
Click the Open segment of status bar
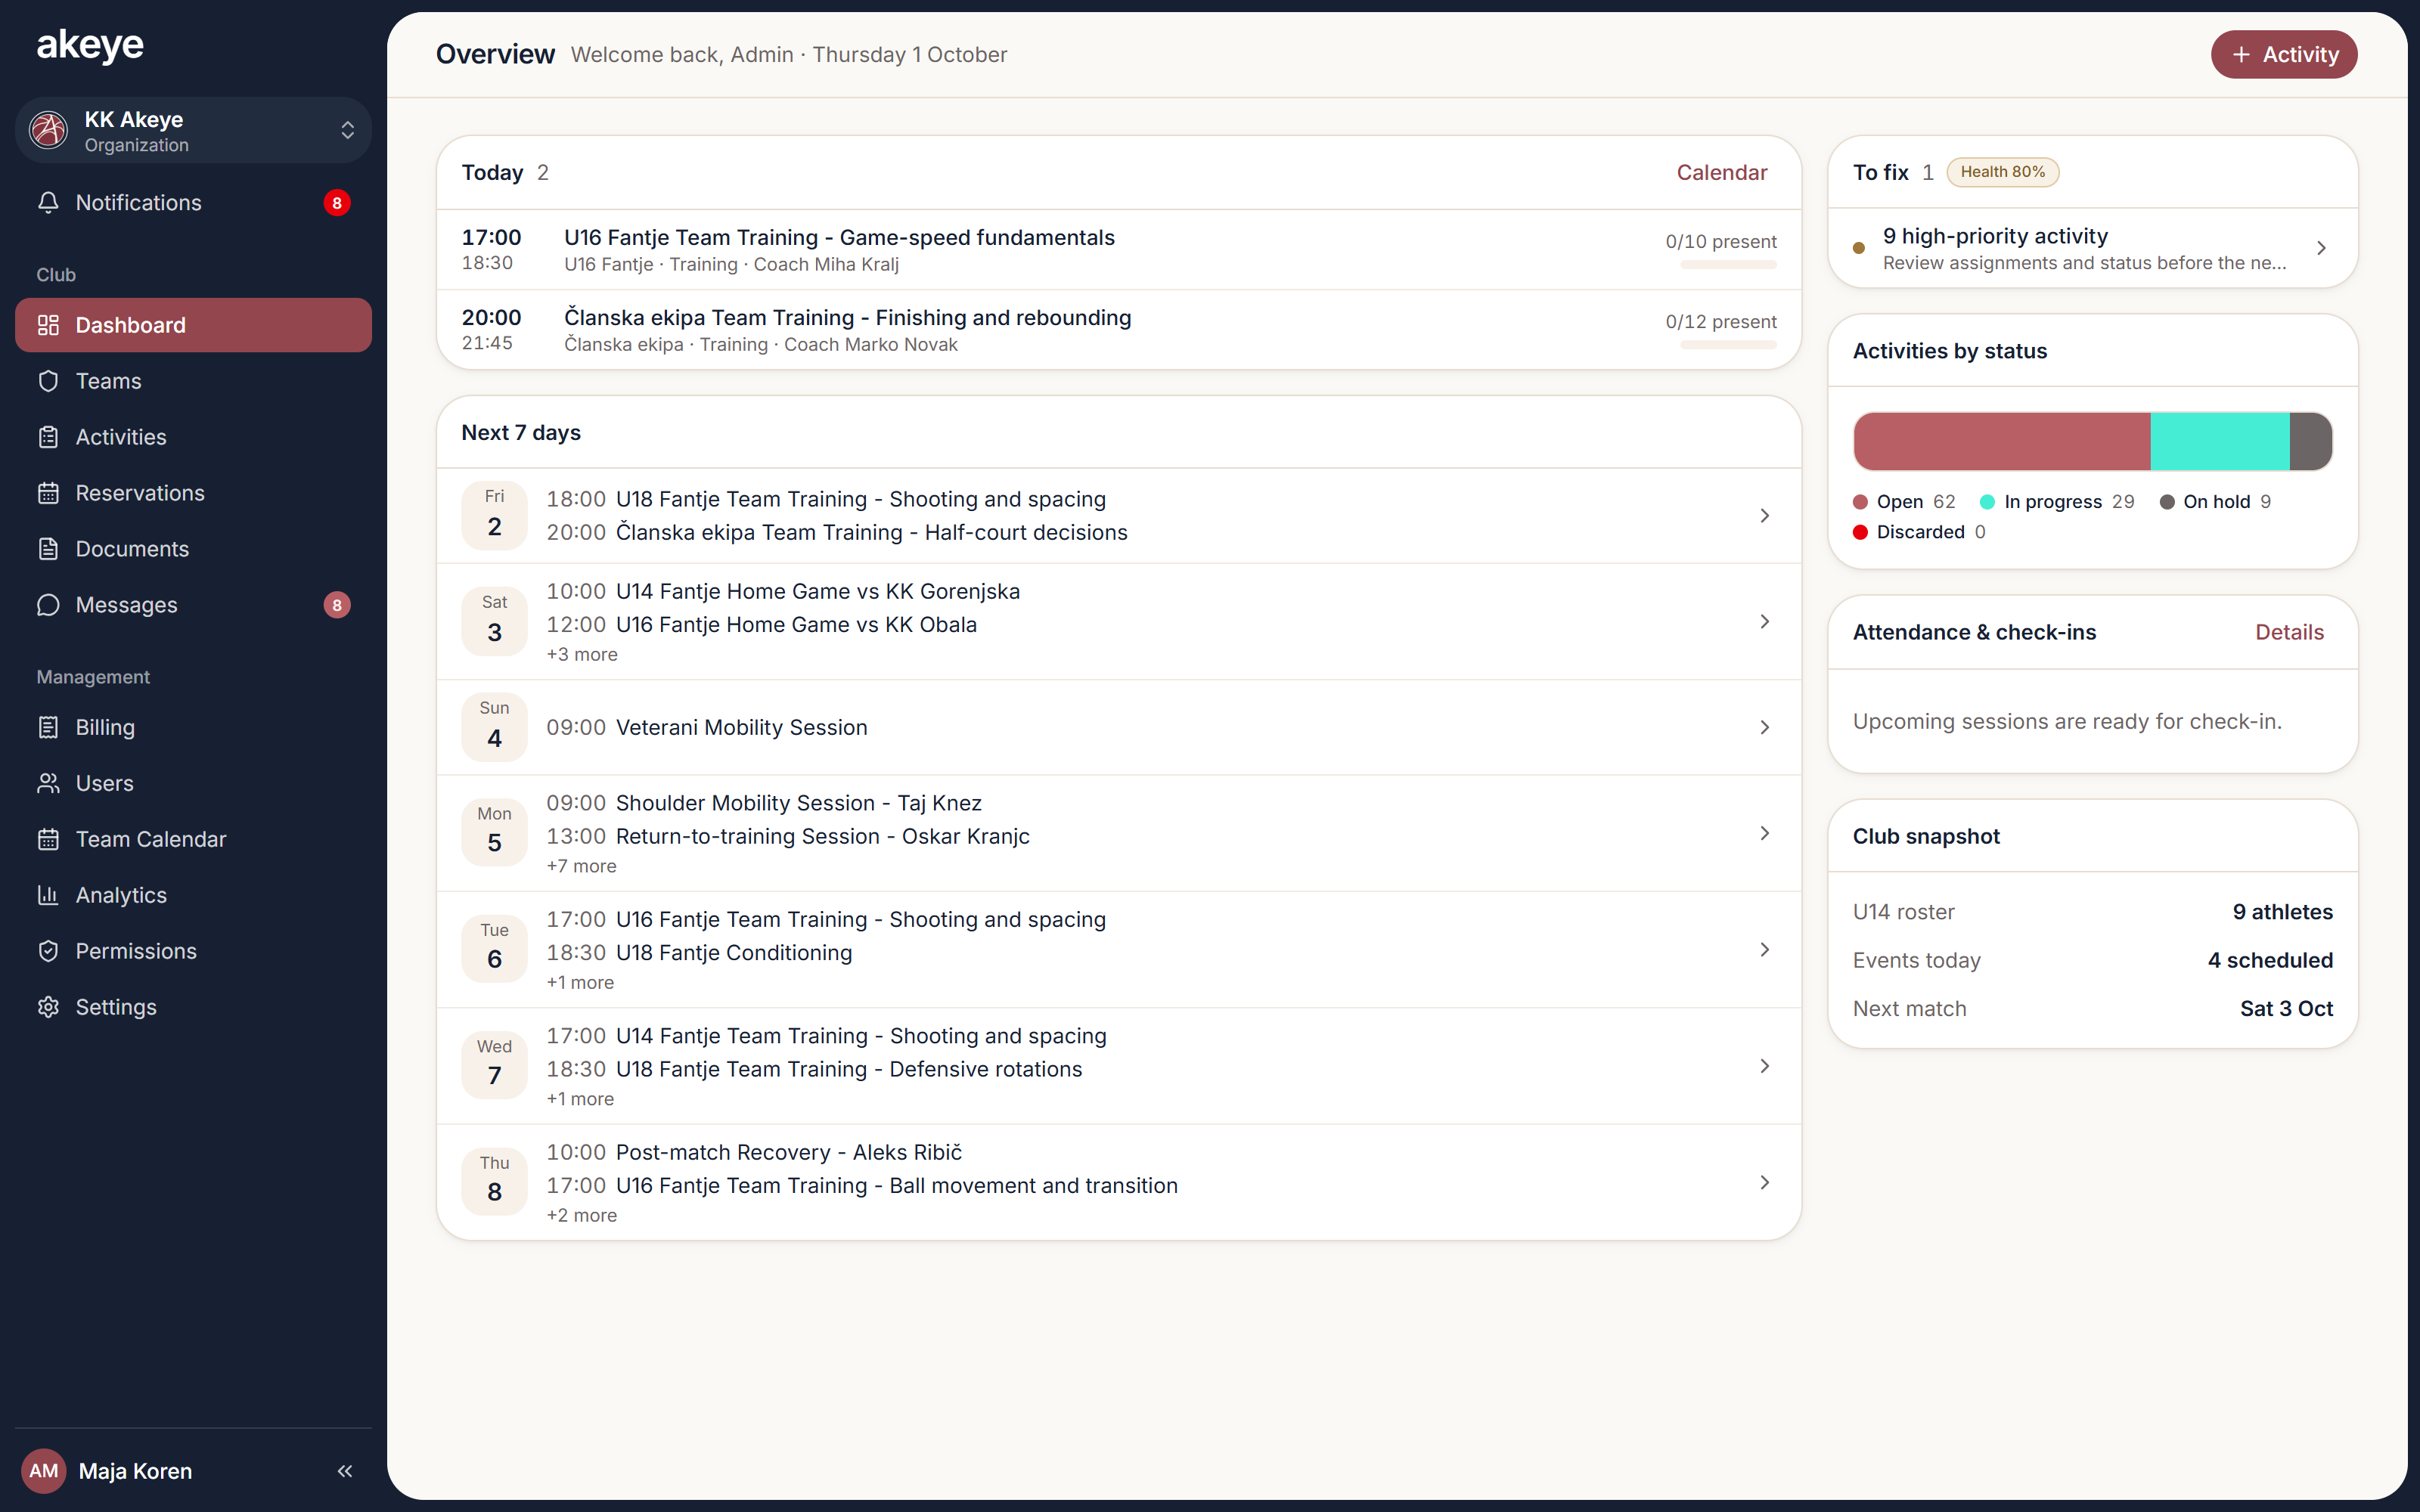[2002, 441]
